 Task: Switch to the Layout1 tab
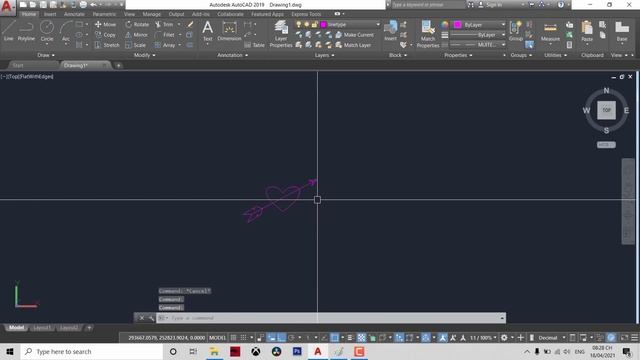[x=42, y=328]
